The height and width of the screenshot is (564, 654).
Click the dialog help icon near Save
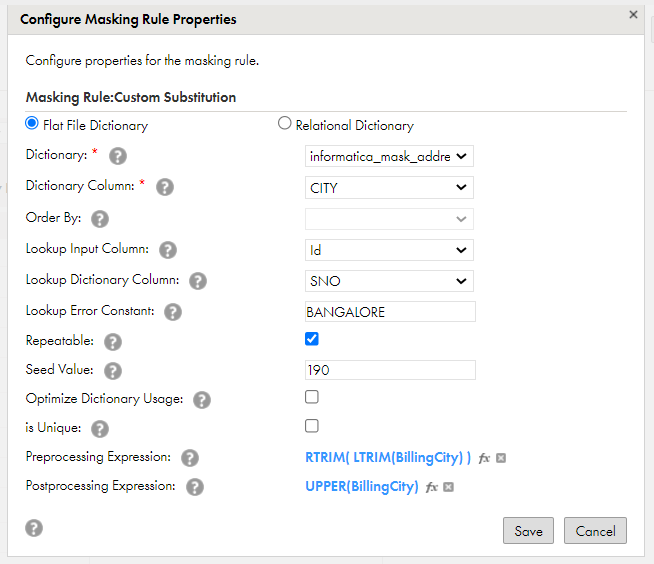[34, 528]
